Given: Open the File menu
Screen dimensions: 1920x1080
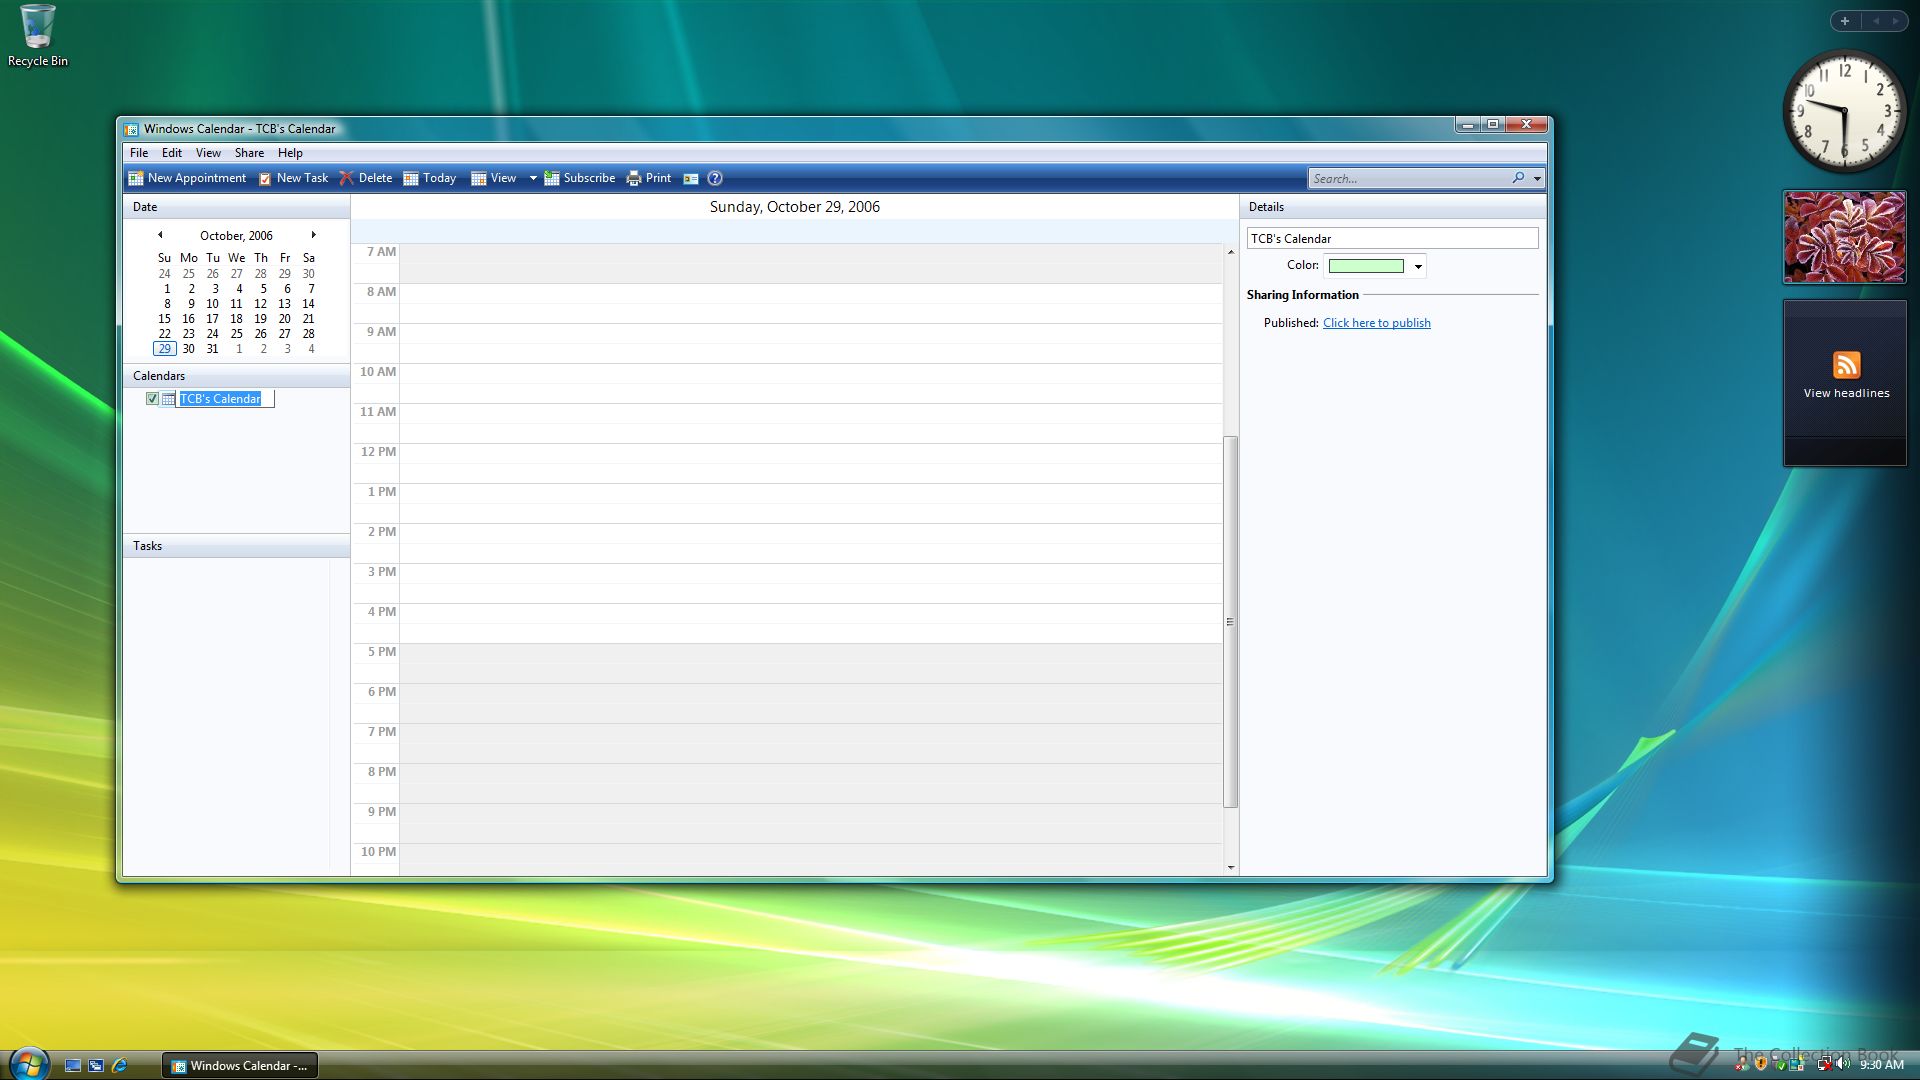Looking at the screenshot, I should click(x=139, y=153).
